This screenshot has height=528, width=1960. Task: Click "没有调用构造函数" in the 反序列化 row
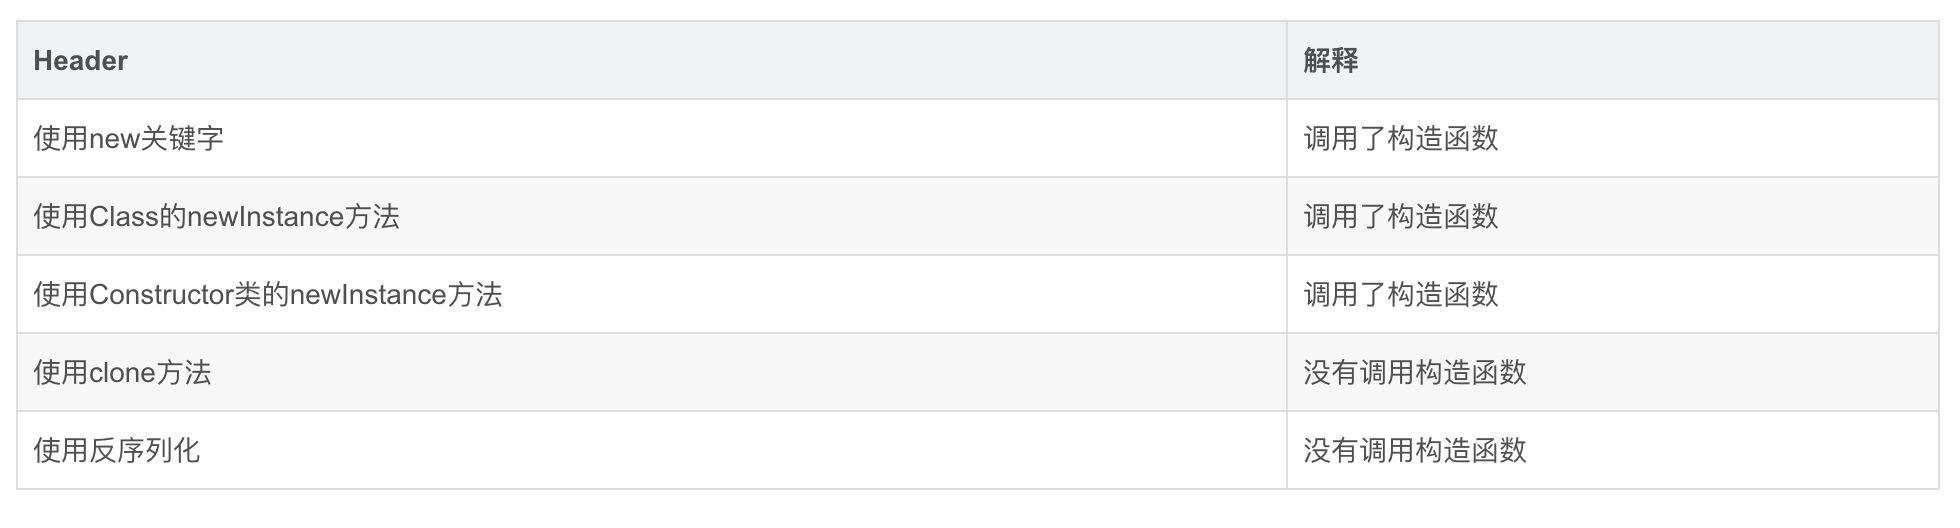(1414, 450)
